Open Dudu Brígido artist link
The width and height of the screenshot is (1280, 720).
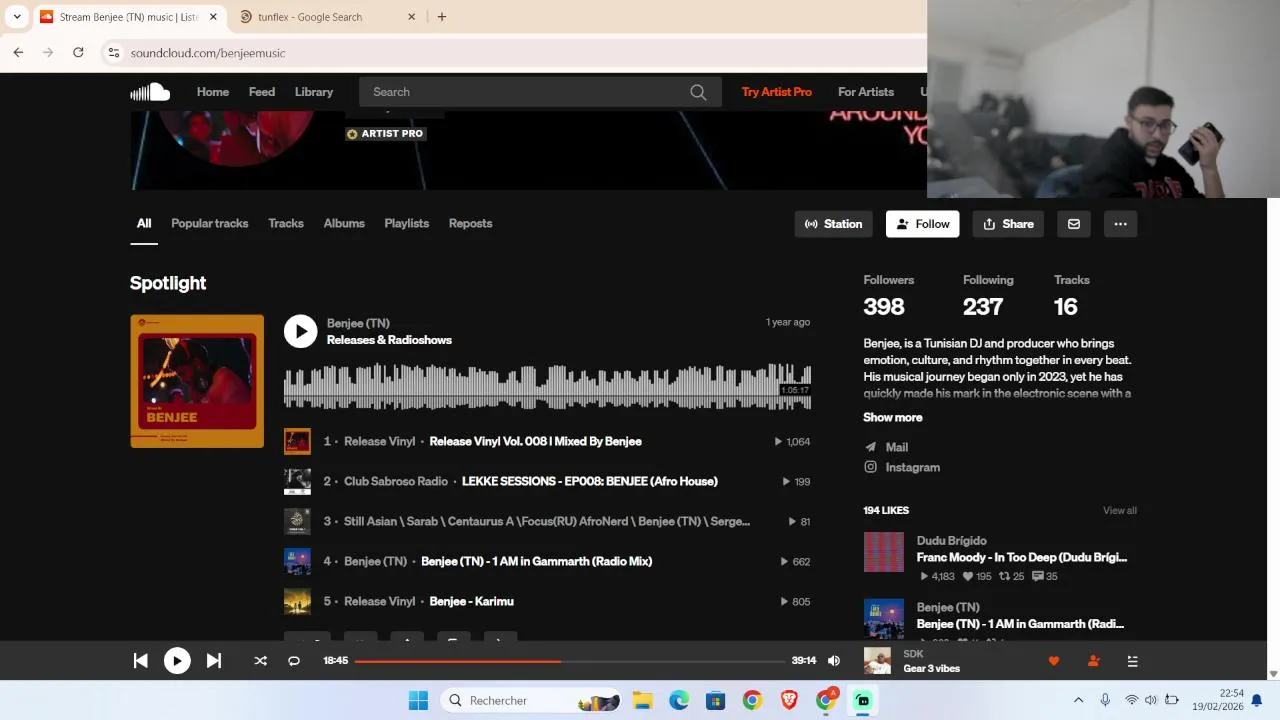952,541
